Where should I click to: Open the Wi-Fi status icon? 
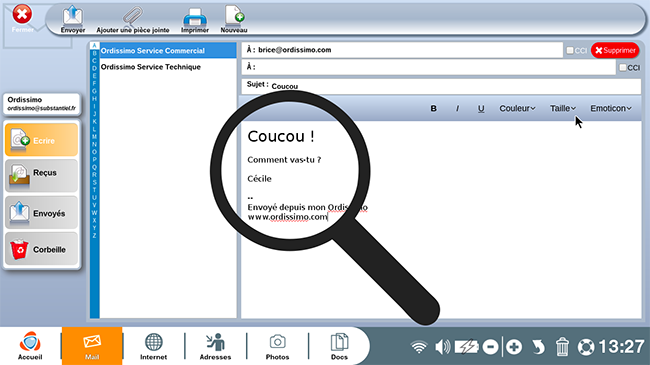click(x=419, y=347)
